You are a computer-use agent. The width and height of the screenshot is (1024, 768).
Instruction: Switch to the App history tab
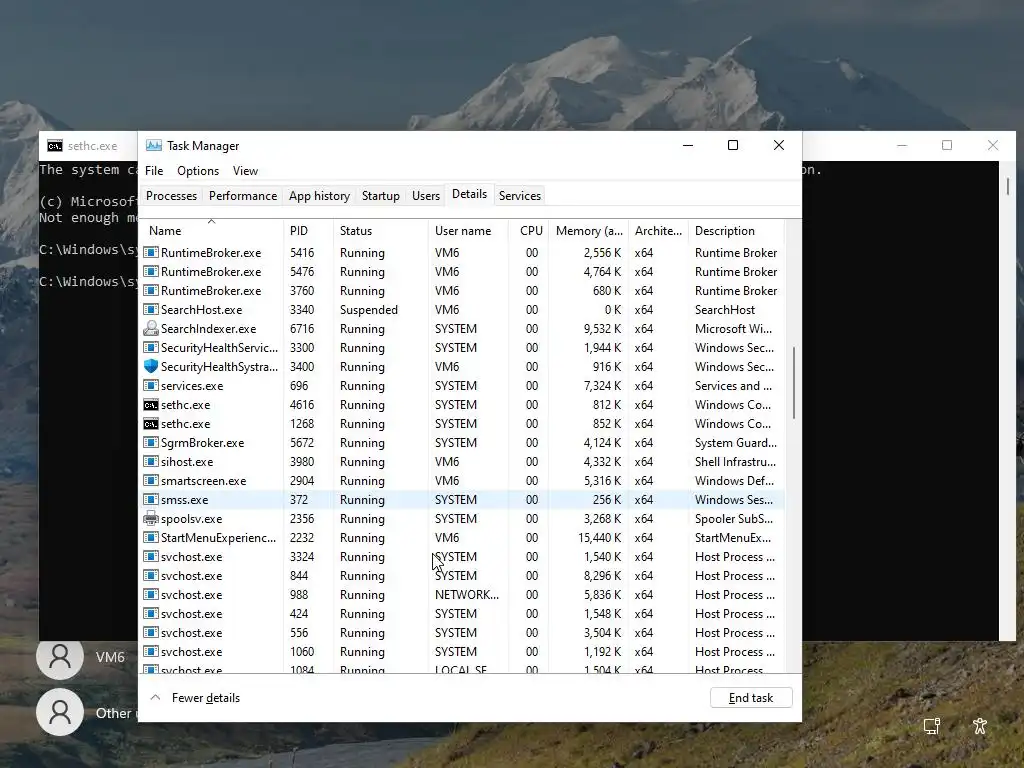(x=319, y=196)
